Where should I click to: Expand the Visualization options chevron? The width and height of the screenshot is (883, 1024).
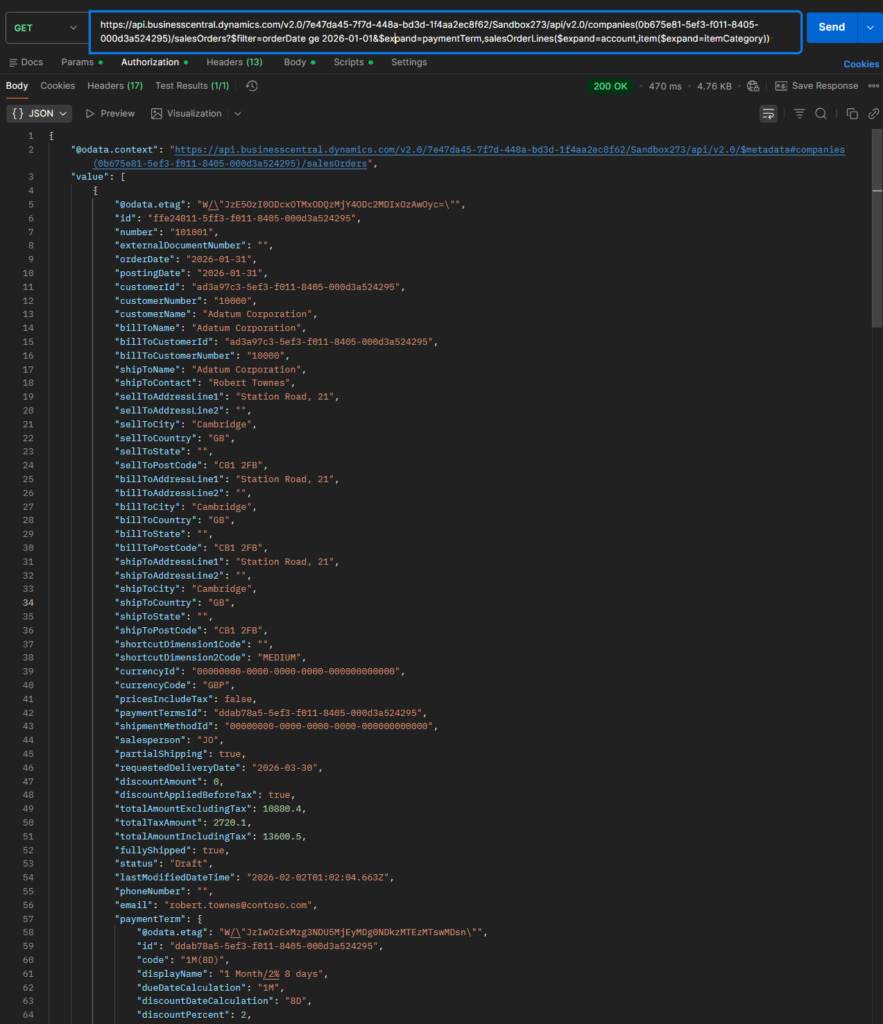coord(239,114)
